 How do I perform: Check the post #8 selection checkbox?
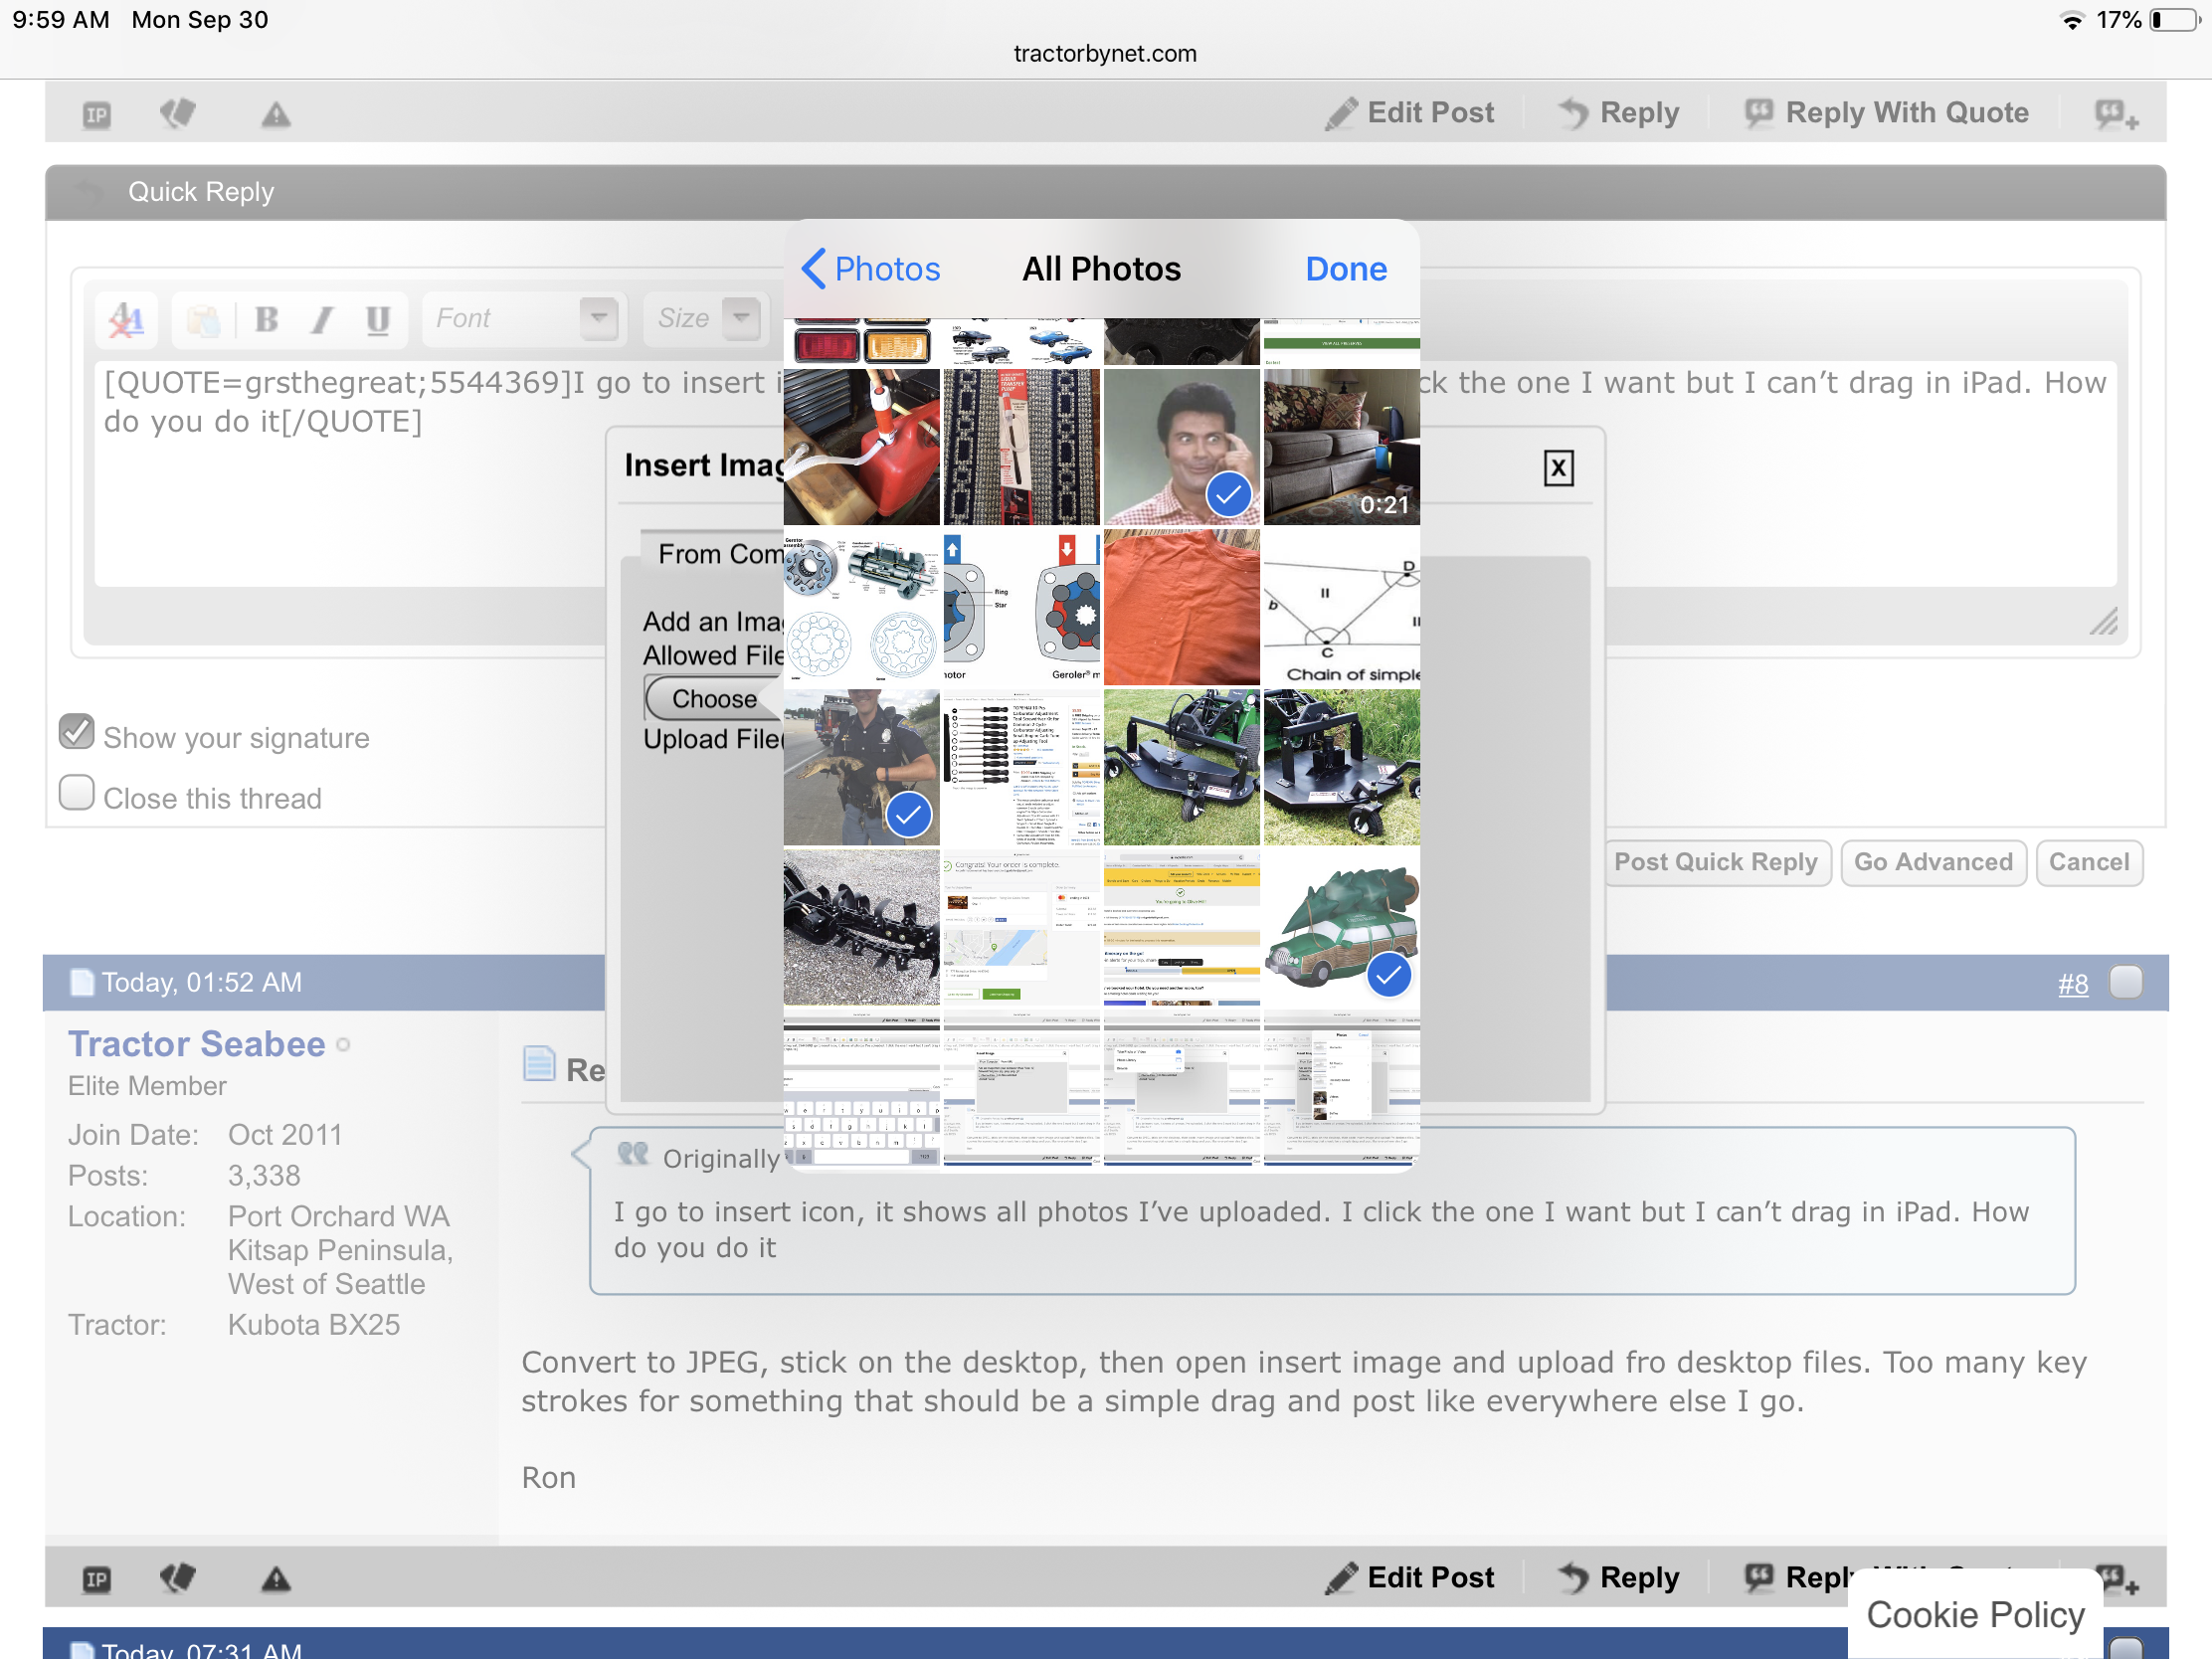[2125, 982]
